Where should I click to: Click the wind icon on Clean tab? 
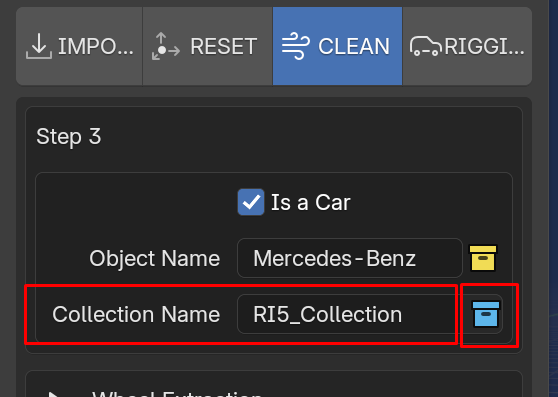pos(296,46)
